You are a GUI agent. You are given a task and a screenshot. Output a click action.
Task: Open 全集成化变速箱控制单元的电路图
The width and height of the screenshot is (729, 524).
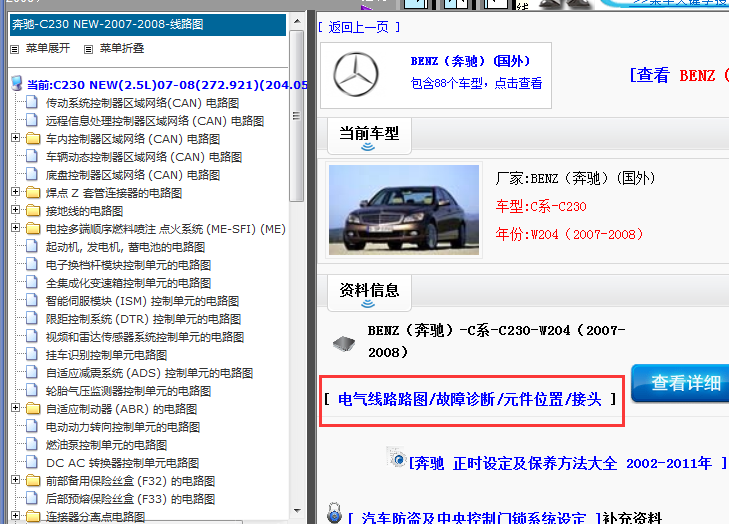128,283
